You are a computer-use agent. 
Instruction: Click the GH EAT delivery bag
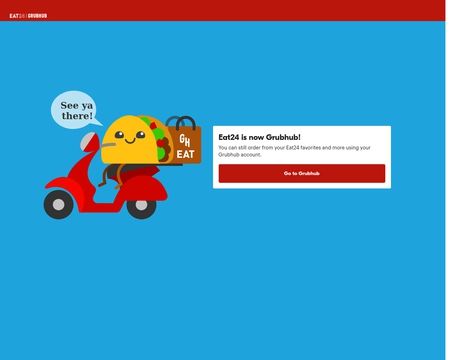(x=184, y=140)
